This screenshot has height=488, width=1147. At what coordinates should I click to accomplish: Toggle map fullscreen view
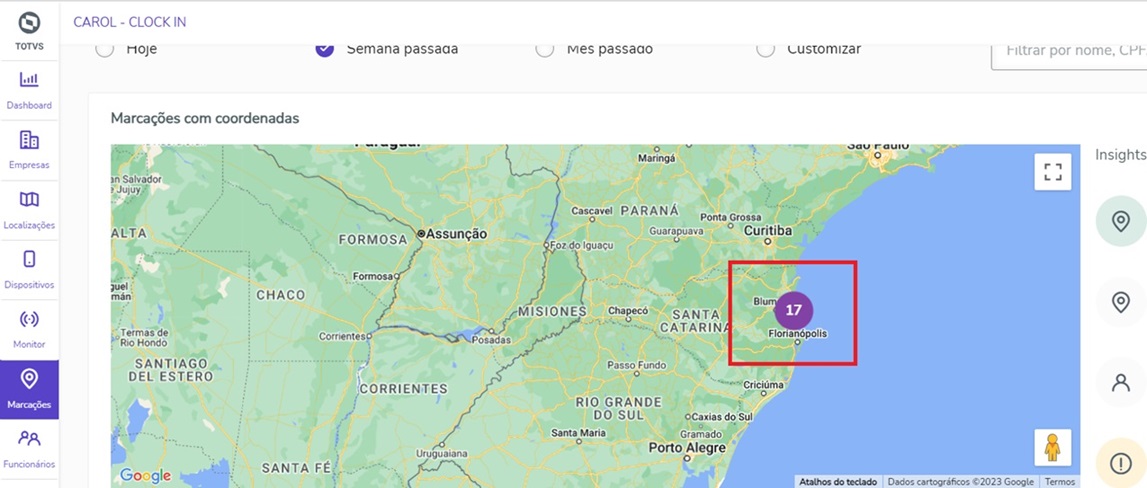point(1053,172)
